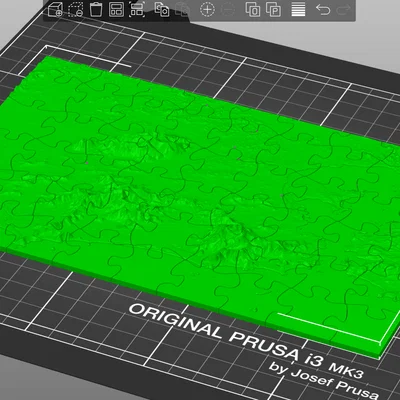Click the Add object cube icon
Viewport: 400px width, 400px height.
tap(55, 10)
